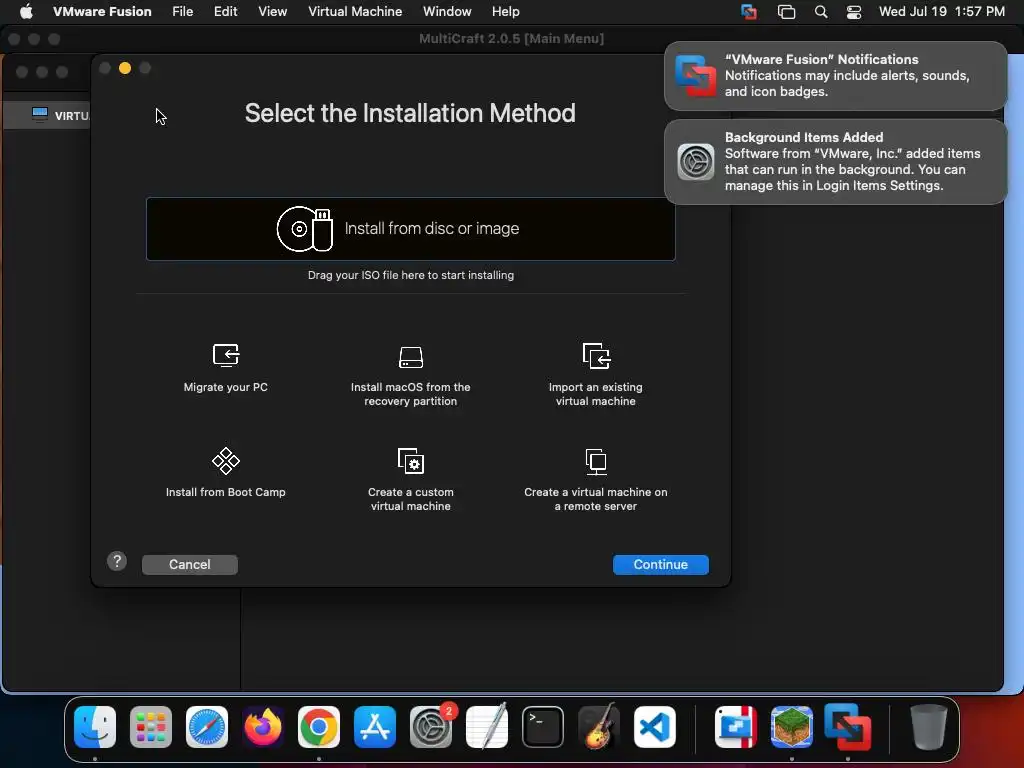Open the red-and-blue window app icon in Dock
This screenshot has height=768, width=1024.
(x=735, y=726)
